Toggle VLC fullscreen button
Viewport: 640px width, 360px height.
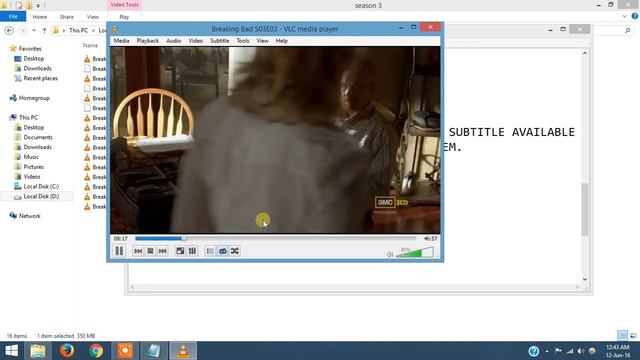tap(180, 251)
